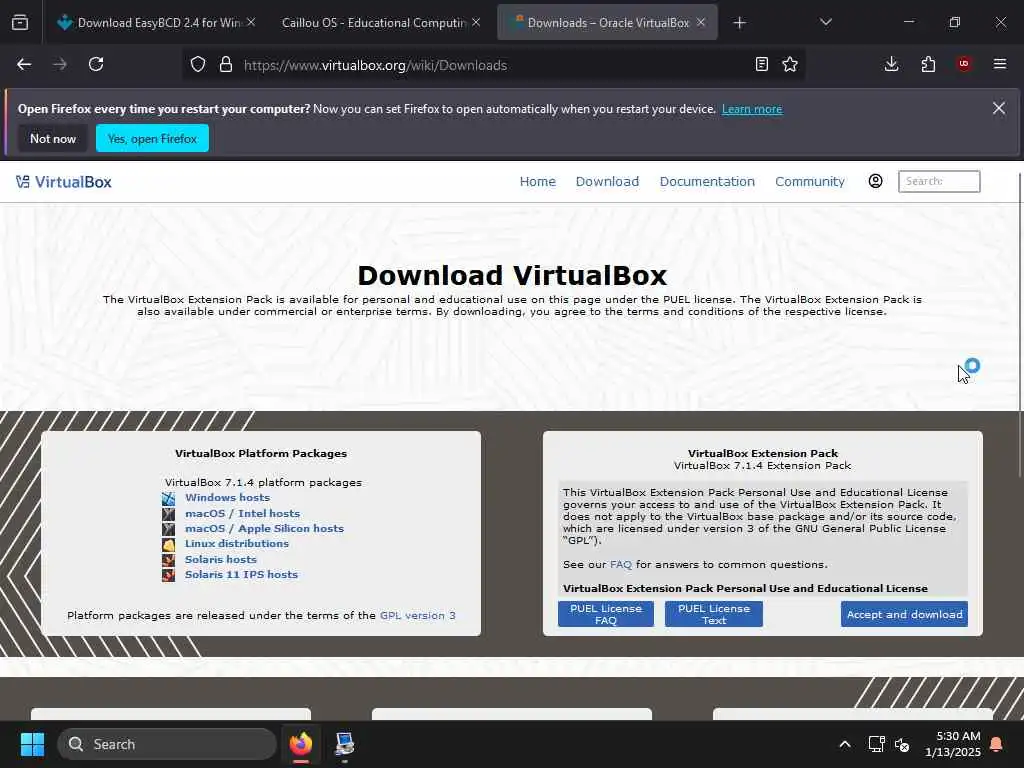The width and height of the screenshot is (1024, 768).
Task: Click Yes, open Firefox button
Action: point(152,138)
